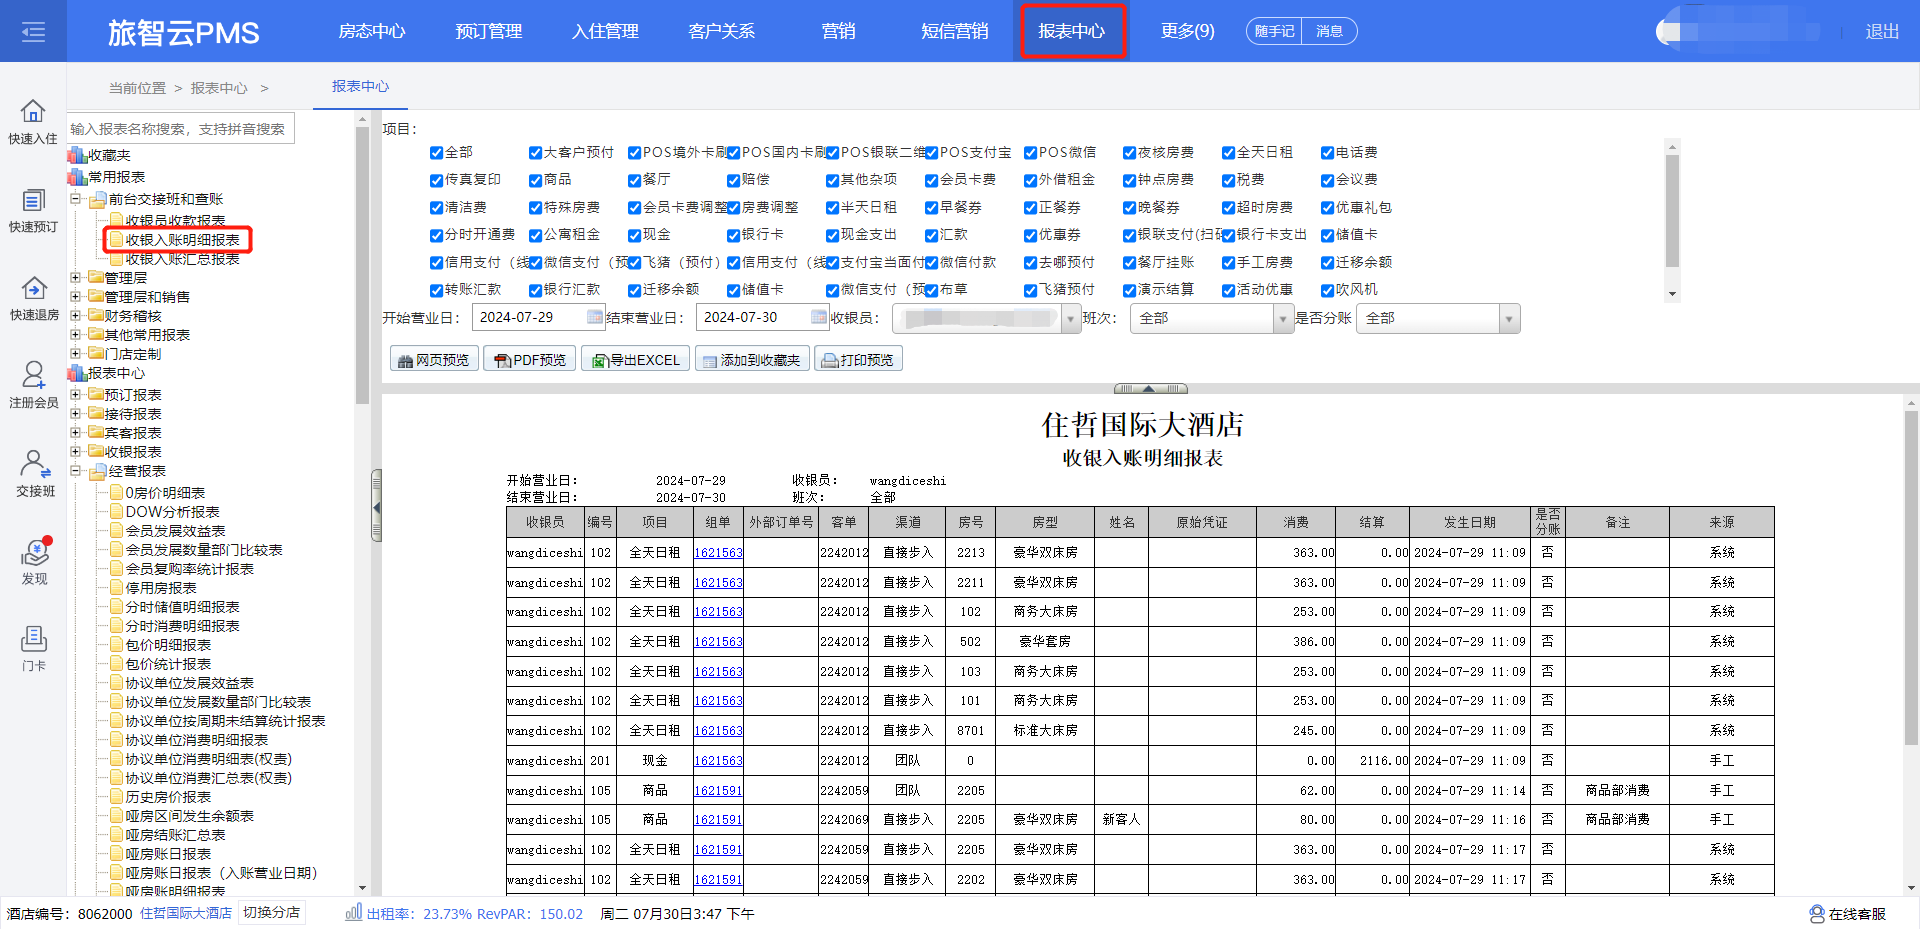Export report via 导出EXCEL

tap(636, 360)
